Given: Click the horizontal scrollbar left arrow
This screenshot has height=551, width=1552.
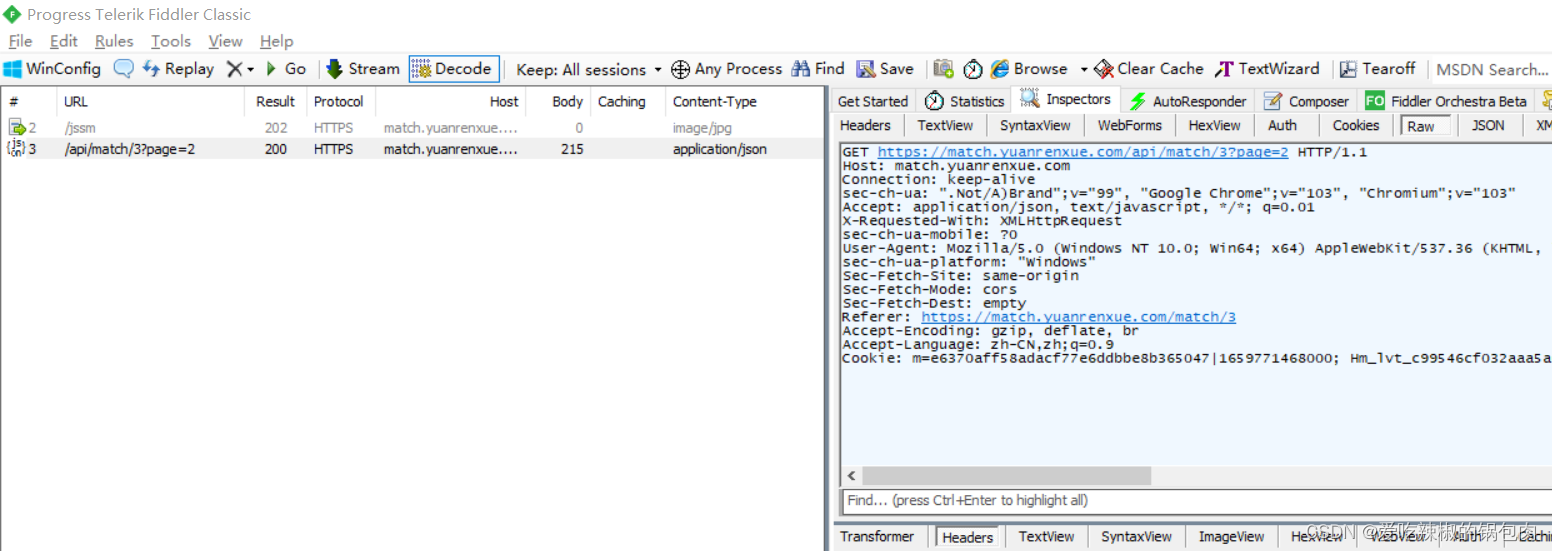Looking at the screenshot, I should (x=852, y=476).
